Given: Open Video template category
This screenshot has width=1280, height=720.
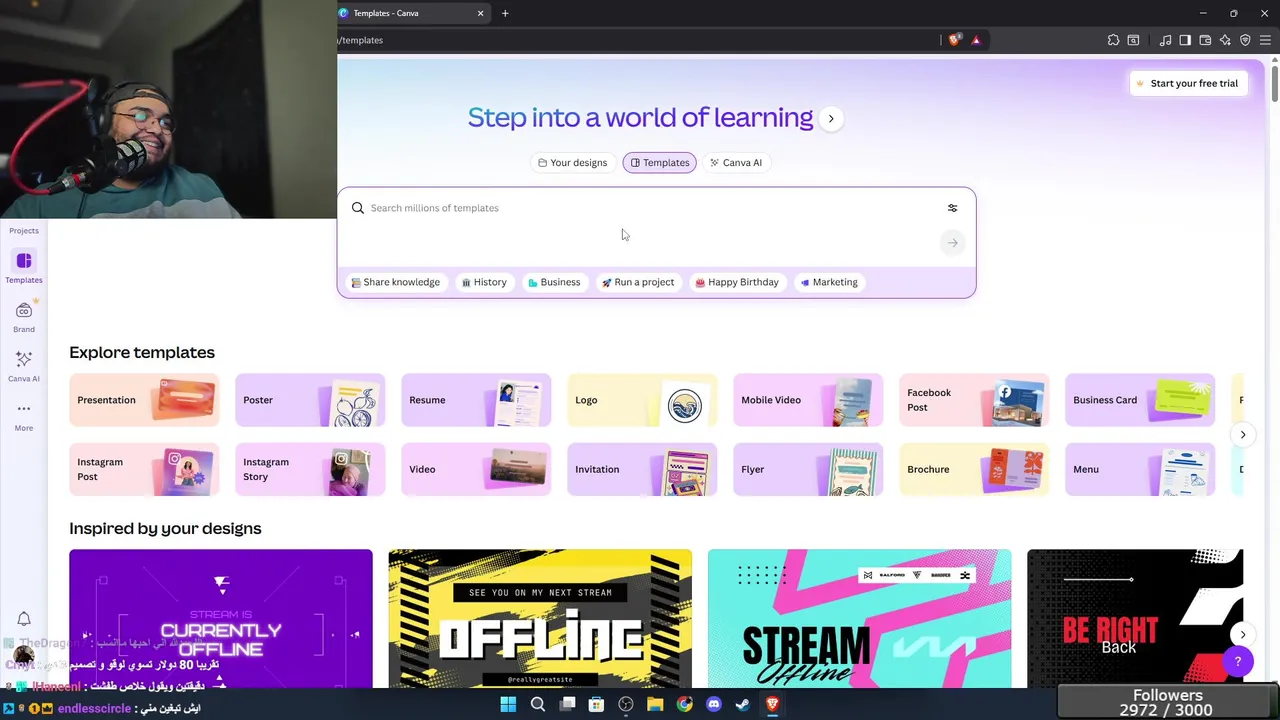Looking at the screenshot, I should 476,469.
